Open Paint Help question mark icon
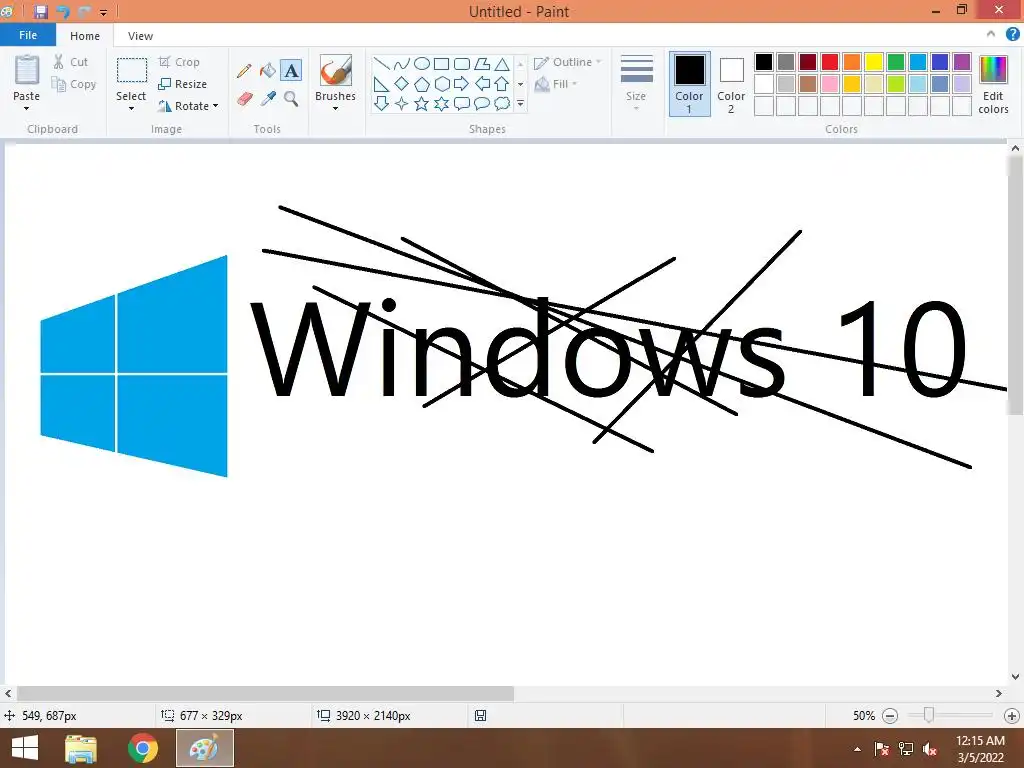 click(x=1012, y=35)
